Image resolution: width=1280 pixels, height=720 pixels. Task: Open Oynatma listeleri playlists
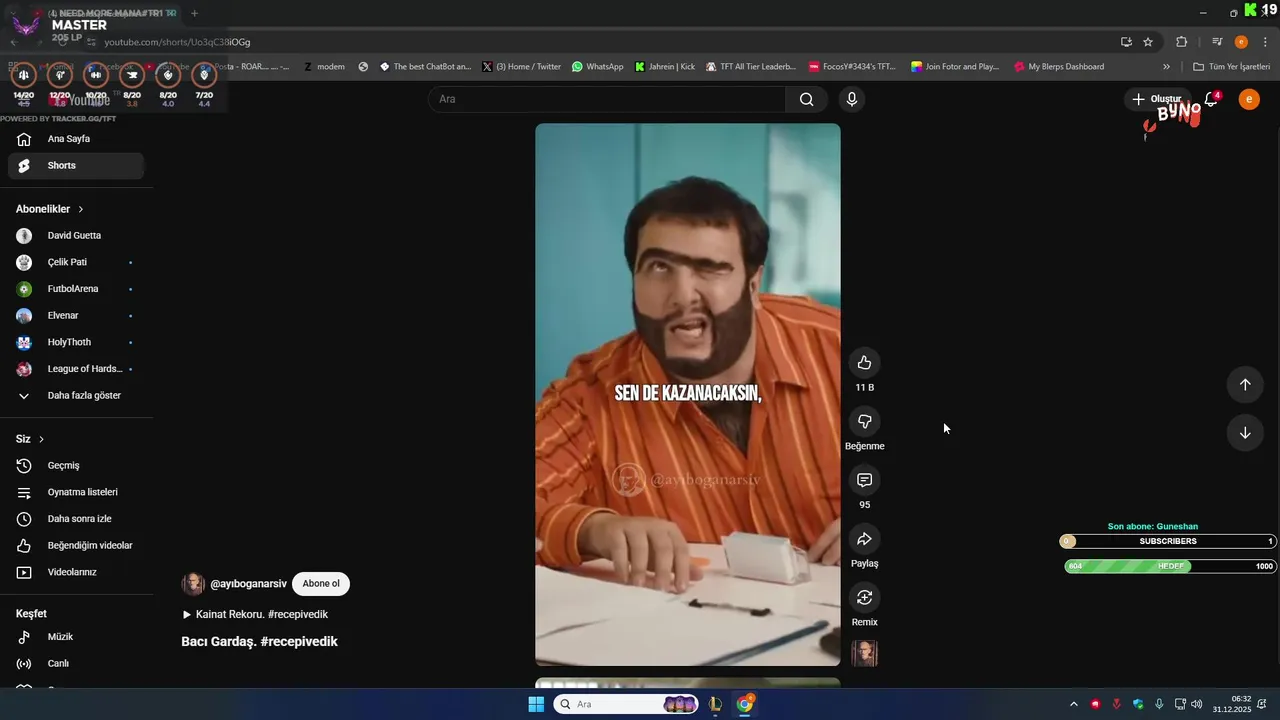click(76, 492)
